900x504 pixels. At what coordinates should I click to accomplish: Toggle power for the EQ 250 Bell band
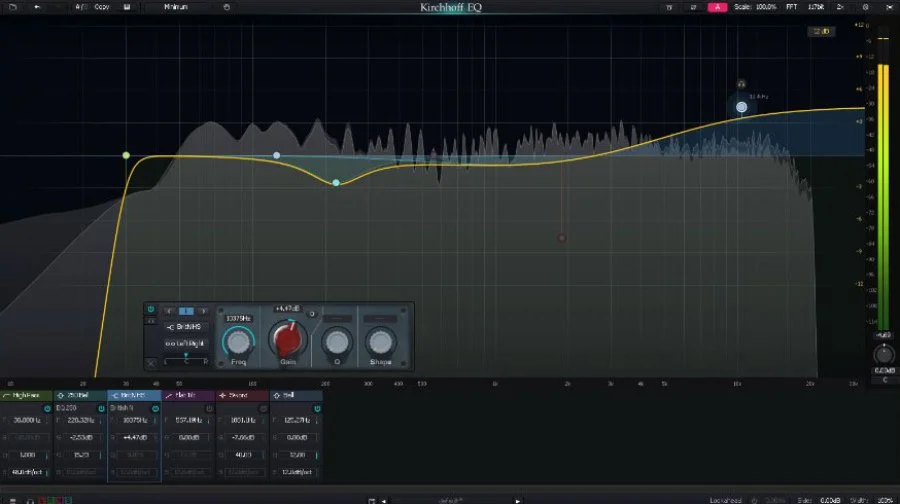tap(101, 409)
